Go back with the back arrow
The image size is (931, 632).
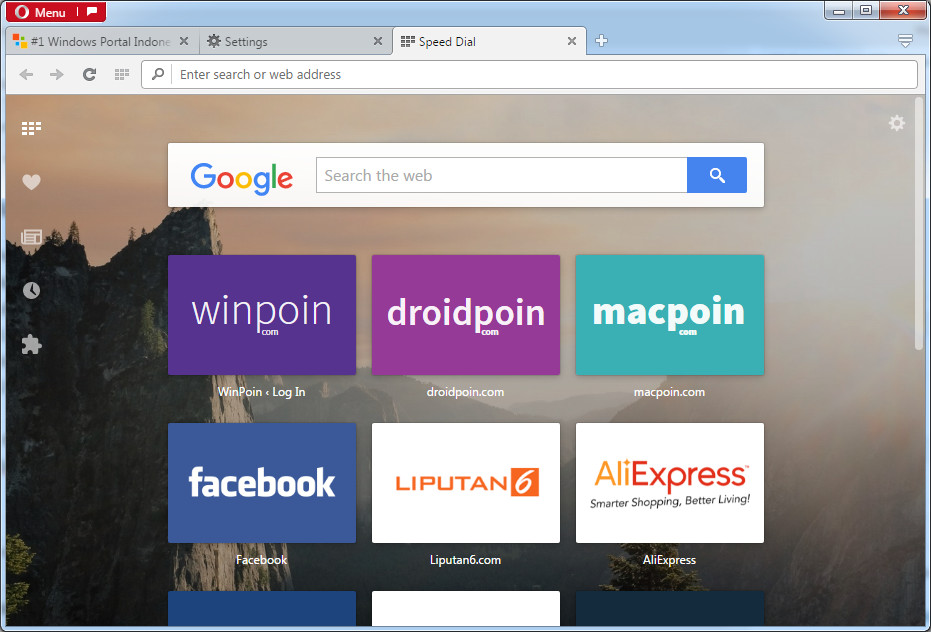(x=26, y=74)
